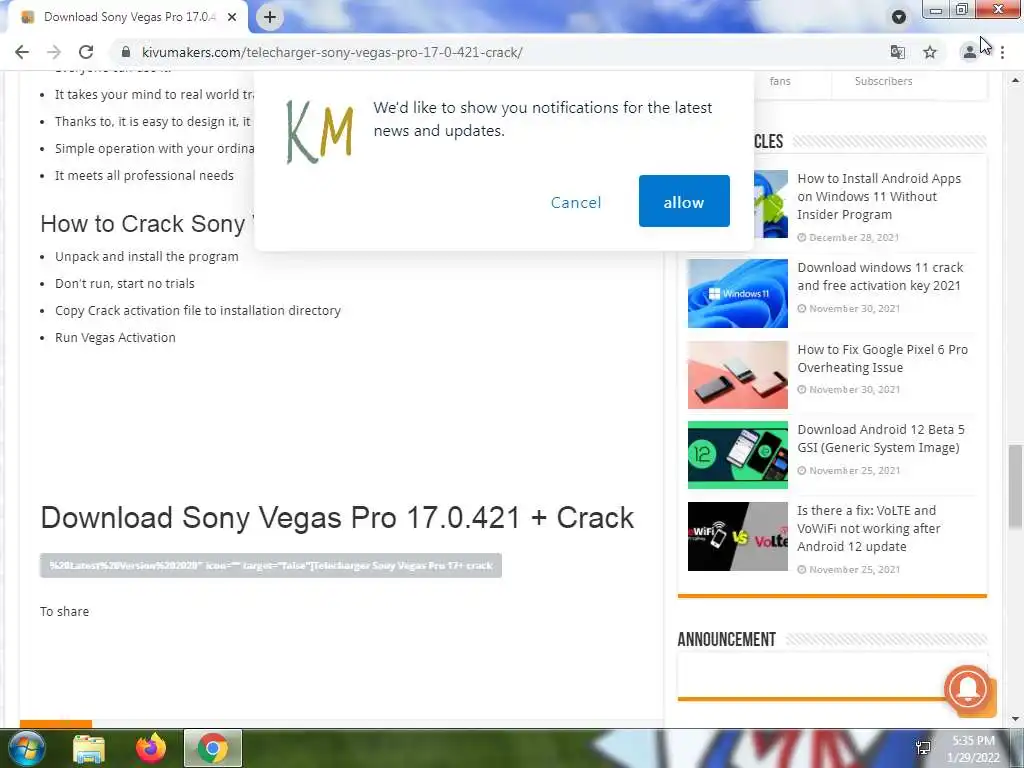This screenshot has height=768, width=1024.
Task: Open File Explorer from the taskbar
Action: 89,748
